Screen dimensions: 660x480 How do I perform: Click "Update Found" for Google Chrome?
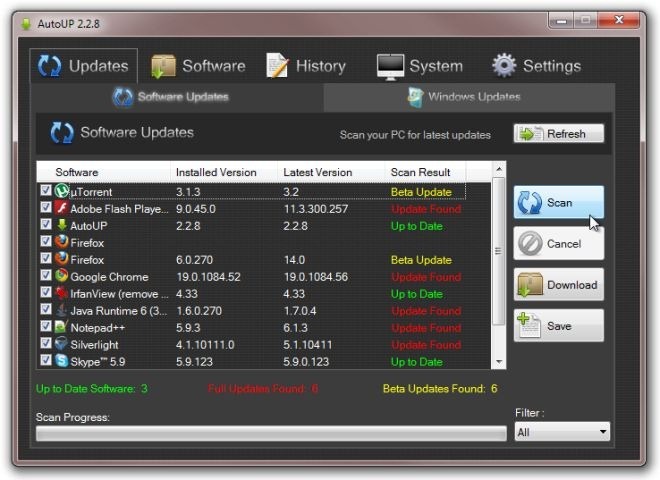[426, 277]
